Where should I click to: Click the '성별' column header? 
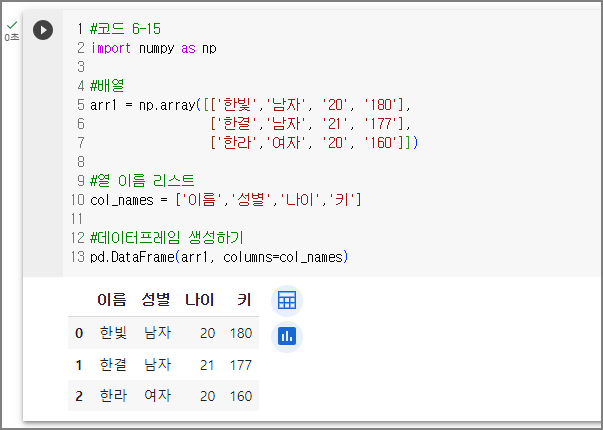coord(156,300)
